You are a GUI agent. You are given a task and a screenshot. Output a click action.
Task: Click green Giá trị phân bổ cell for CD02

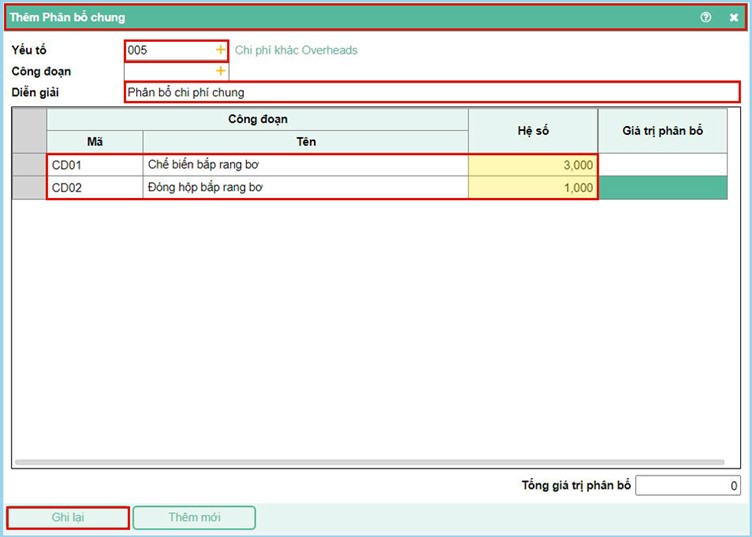(662, 187)
